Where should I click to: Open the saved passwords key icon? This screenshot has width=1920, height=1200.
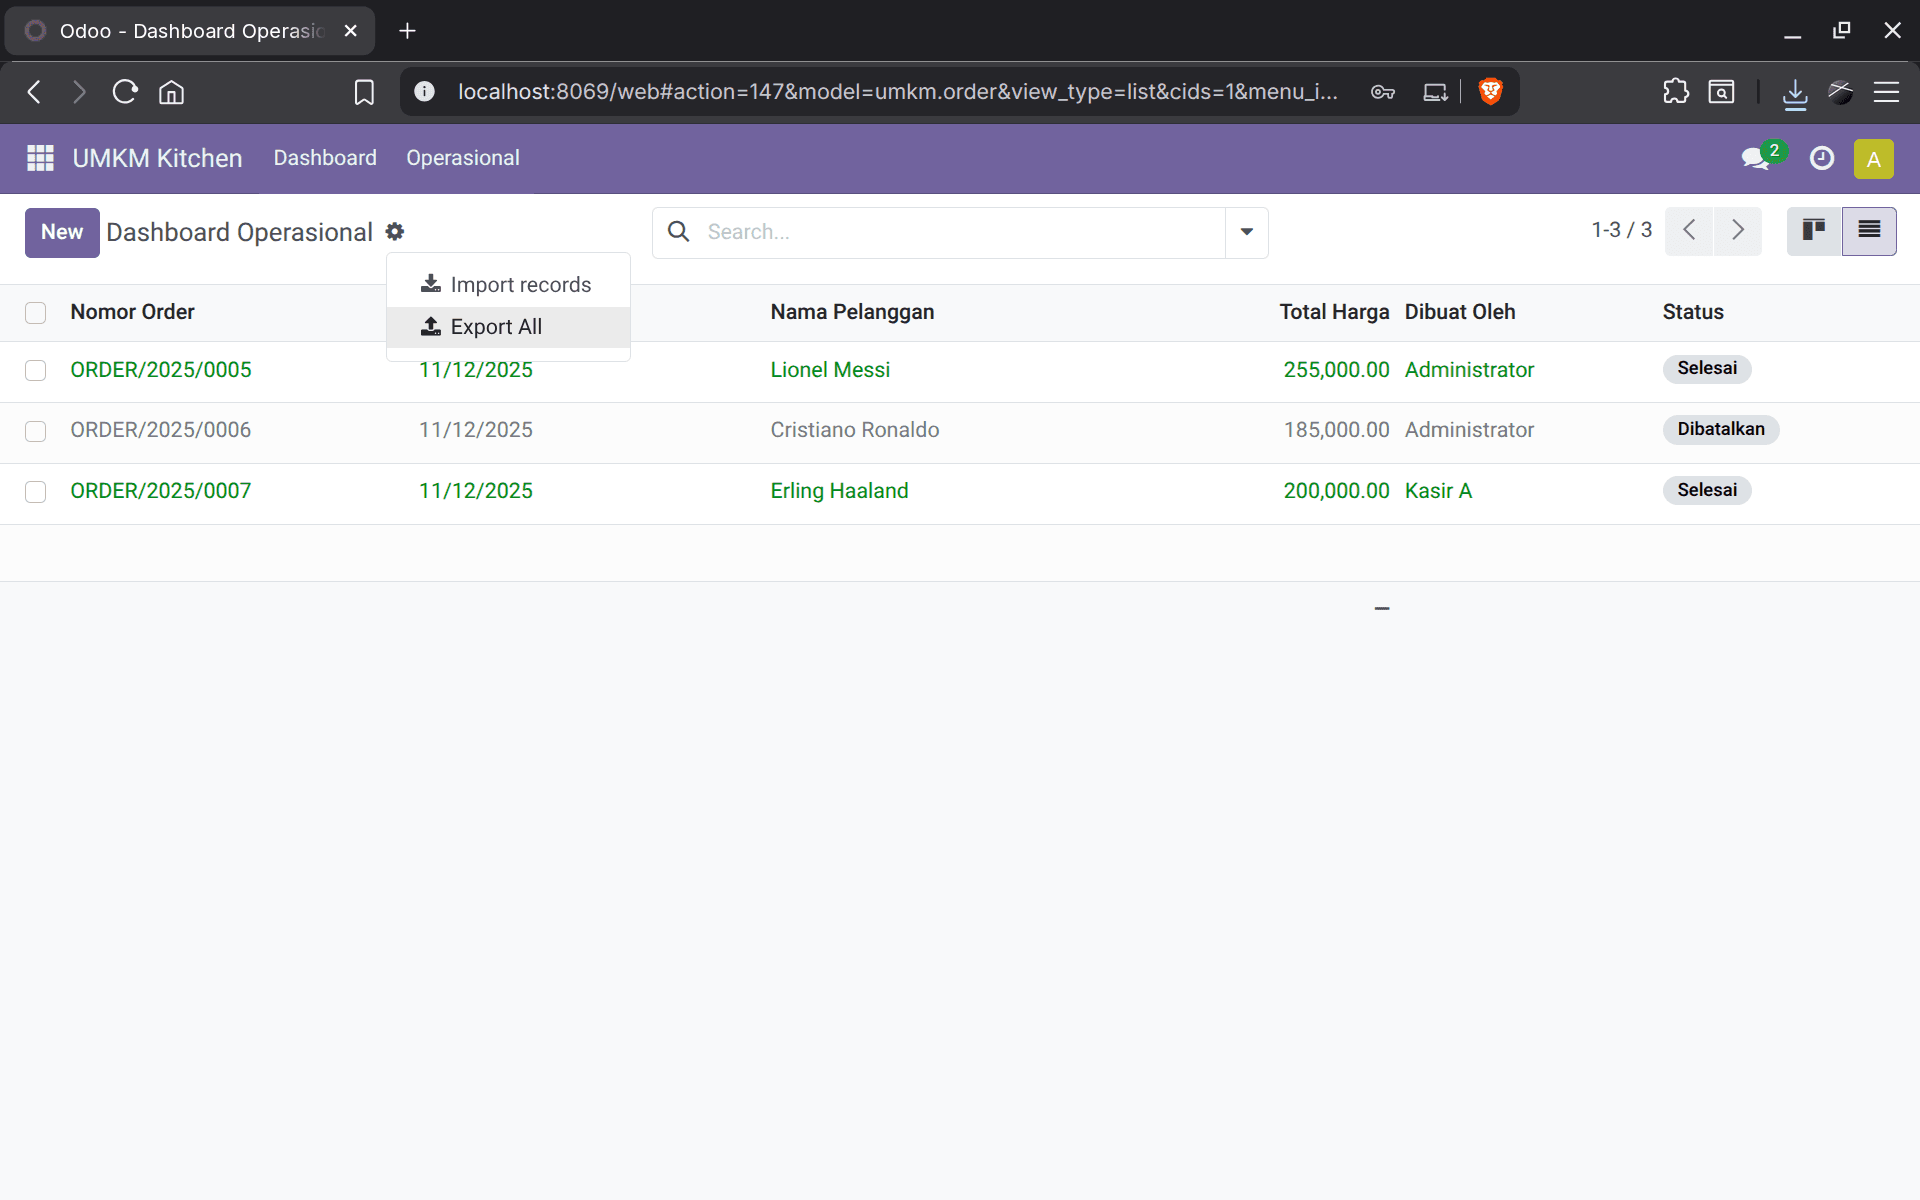[1383, 92]
